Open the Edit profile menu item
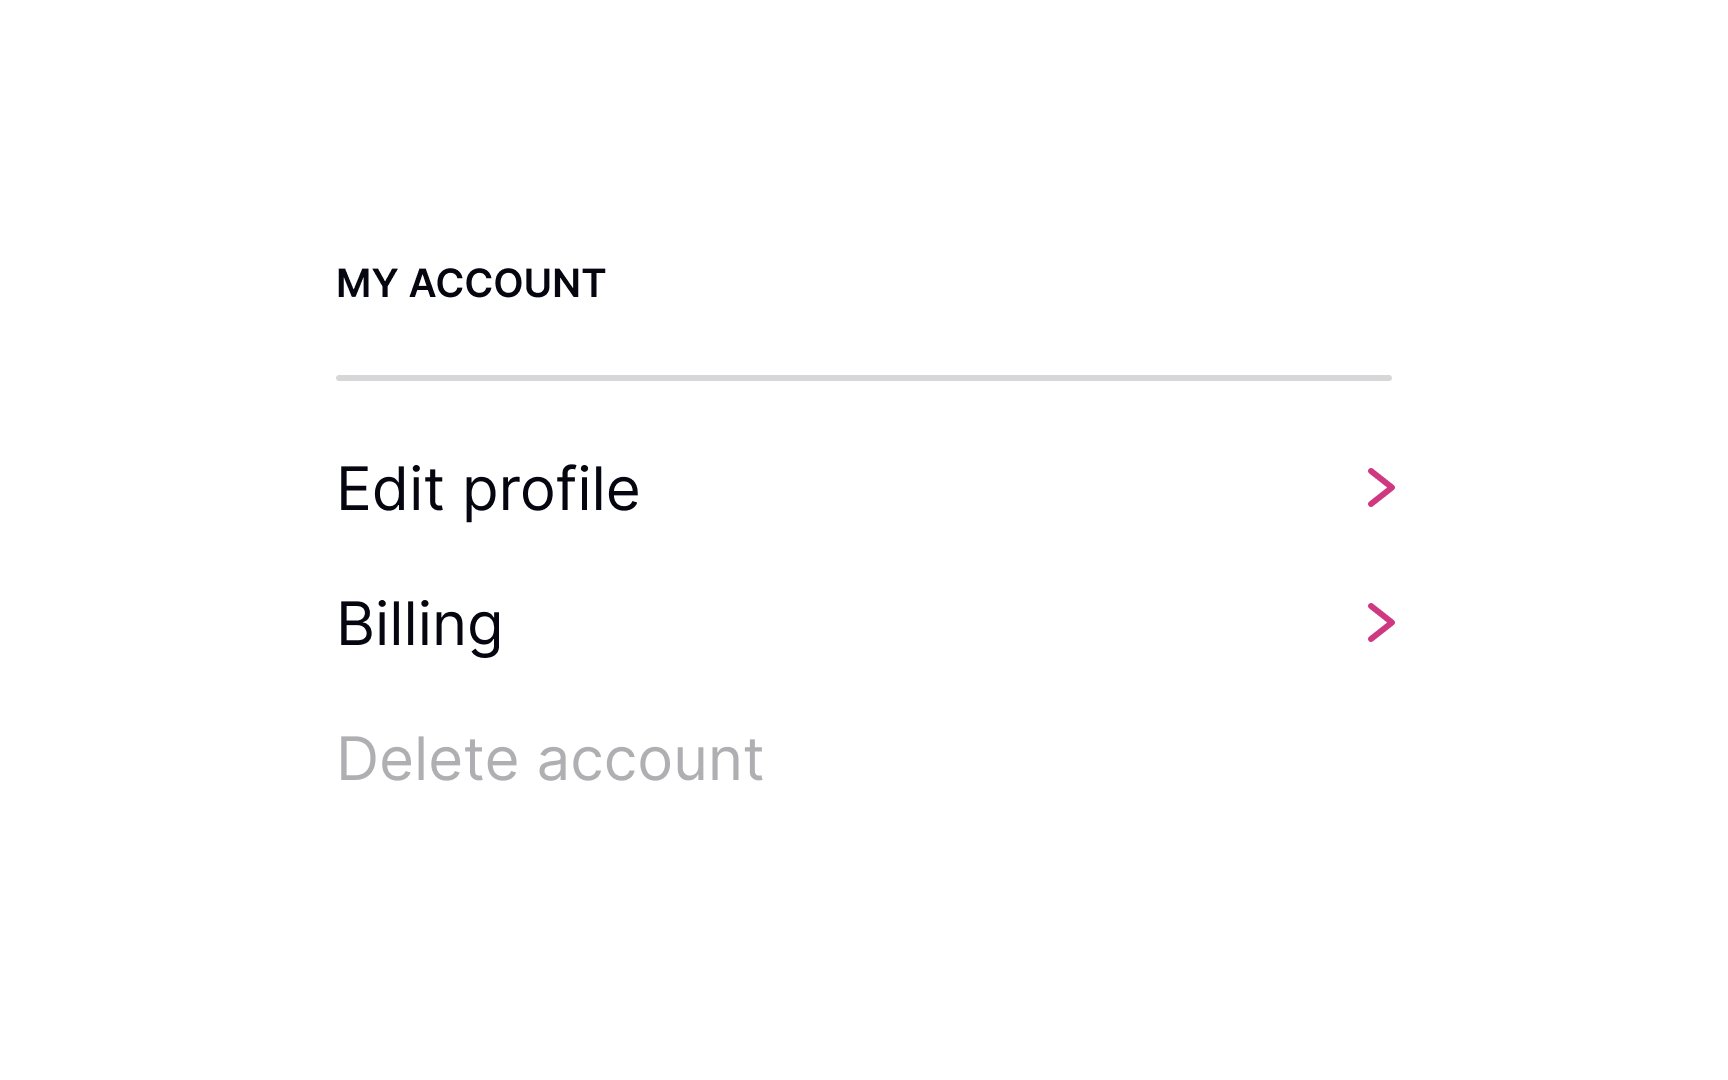The image size is (1728, 1080). point(488,489)
